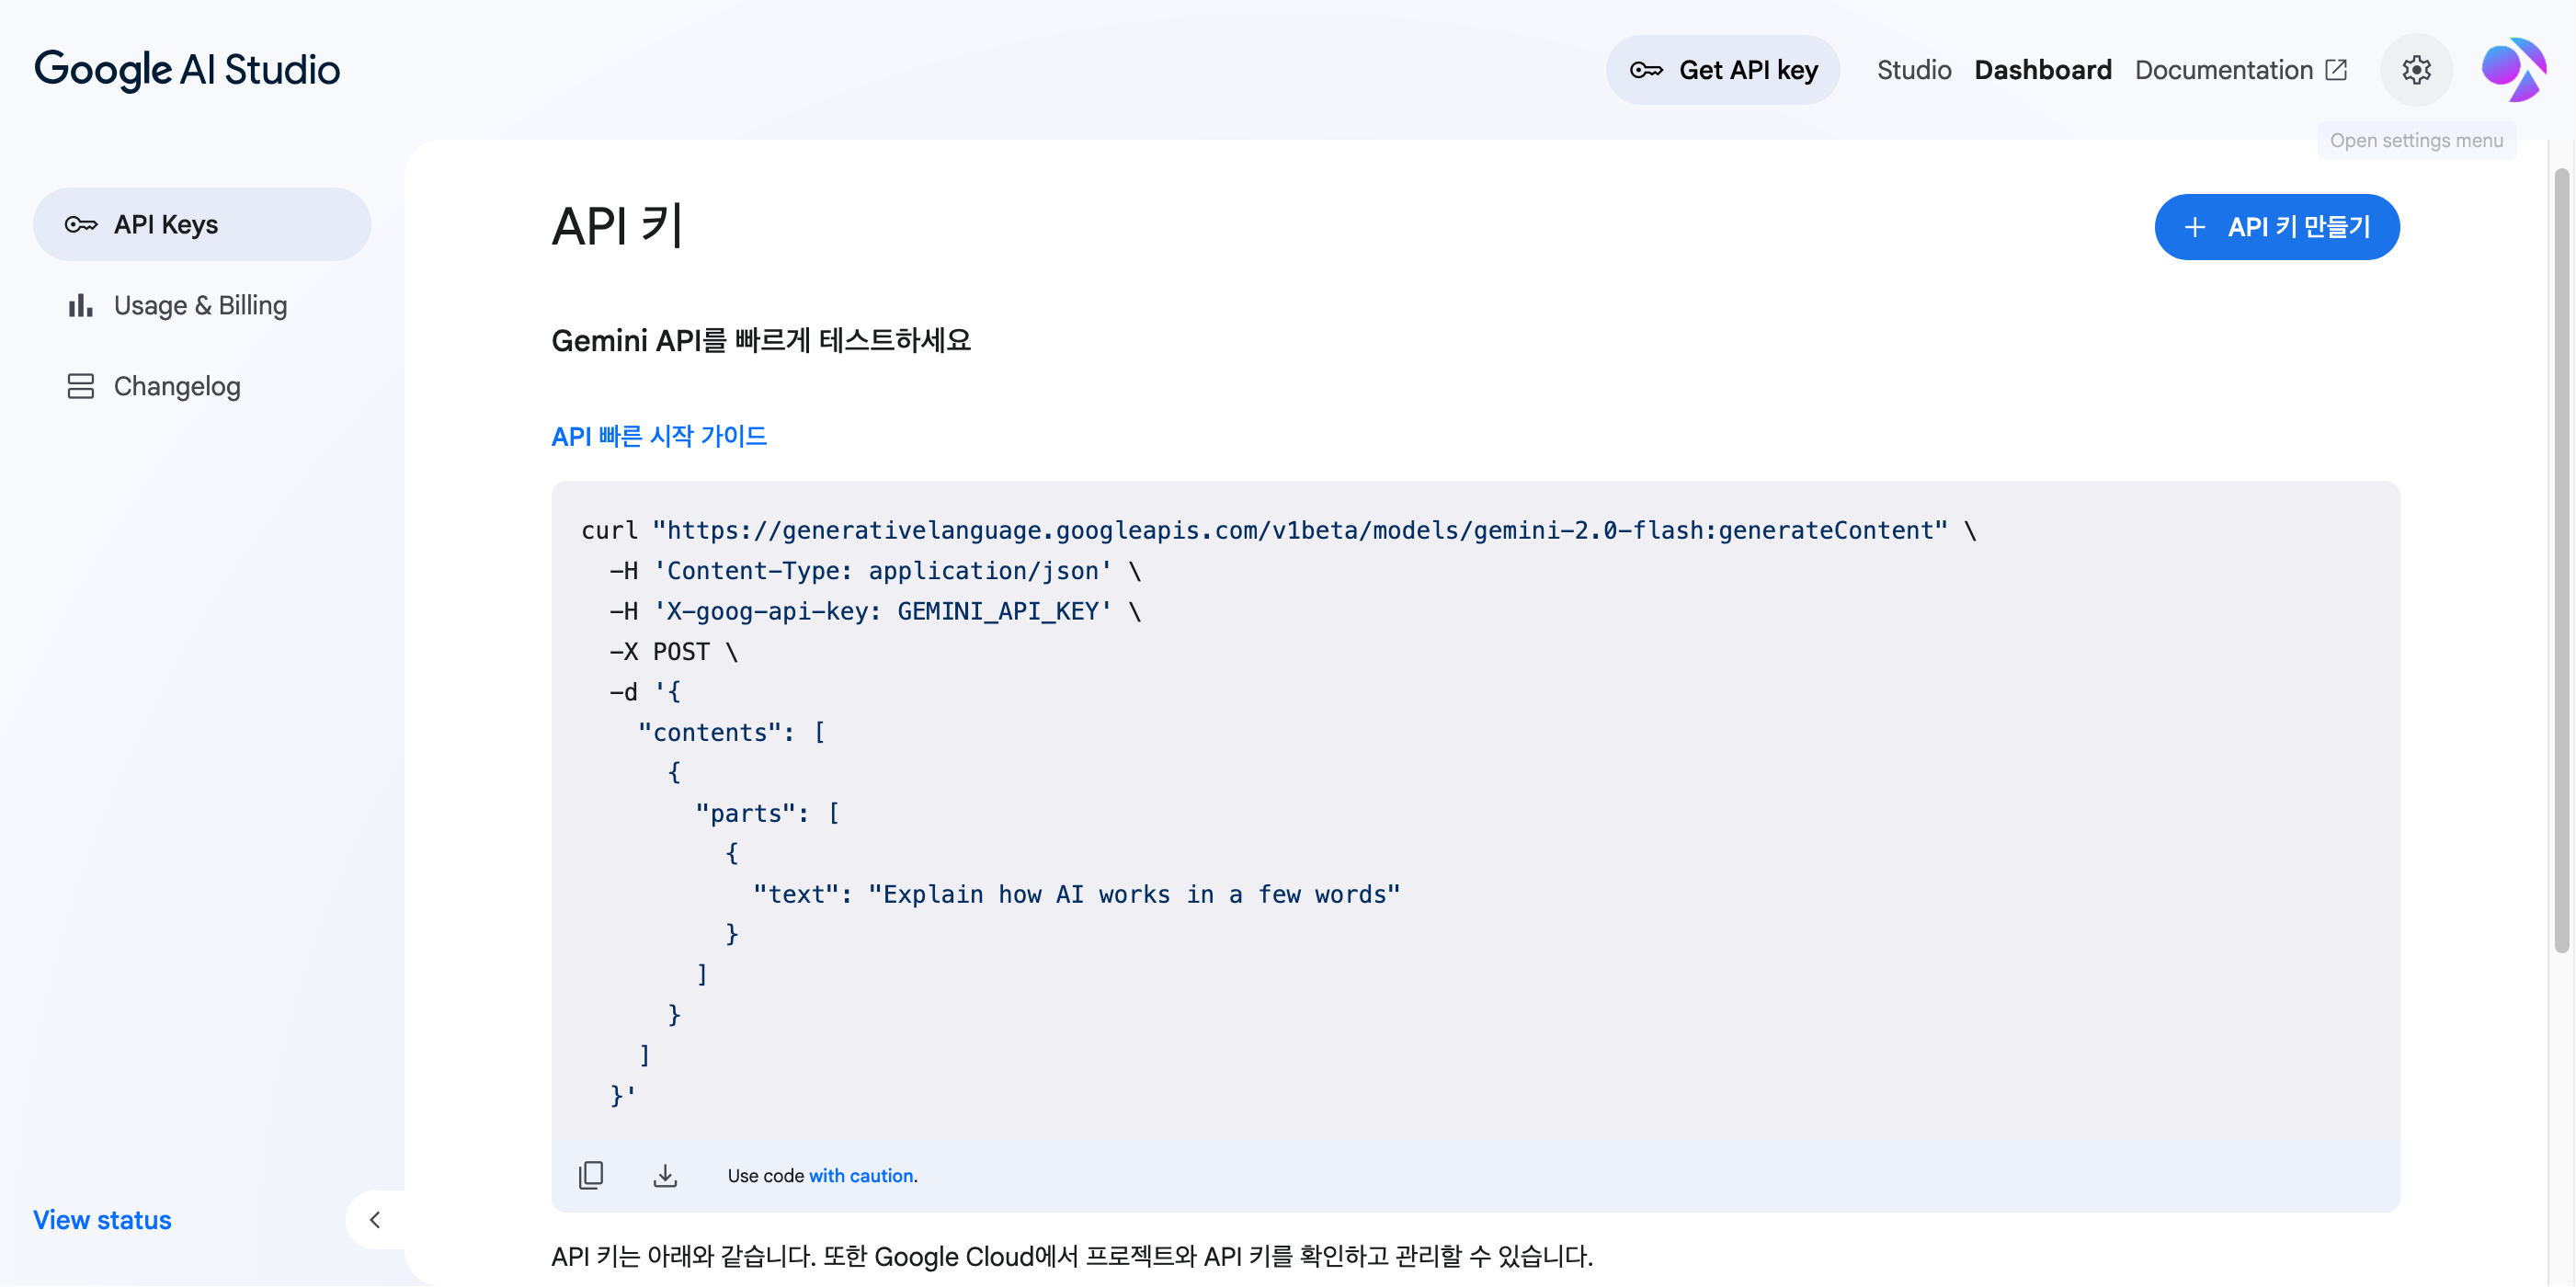The width and height of the screenshot is (2576, 1287).
Task: Click the '"parts": [' code line
Action: click(x=768, y=814)
